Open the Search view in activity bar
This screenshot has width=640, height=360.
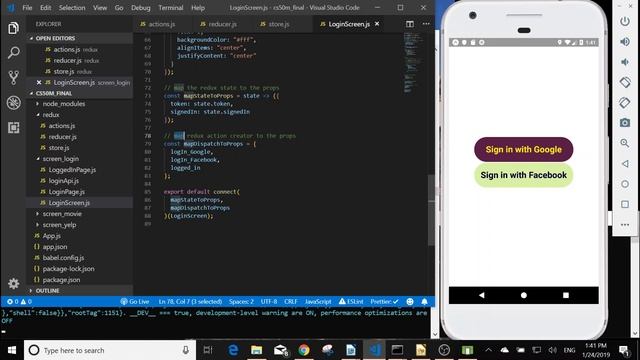pos(13,53)
